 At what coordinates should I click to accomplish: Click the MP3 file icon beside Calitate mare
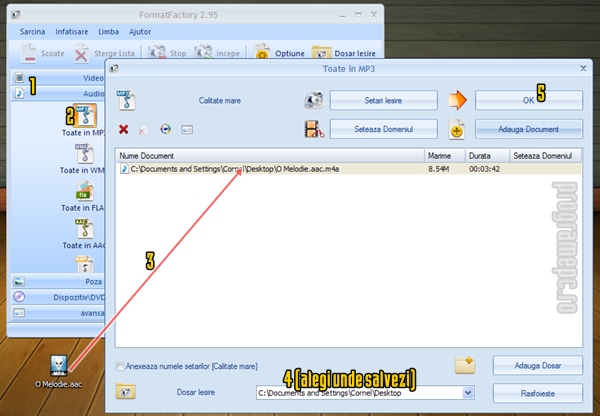coord(126,100)
